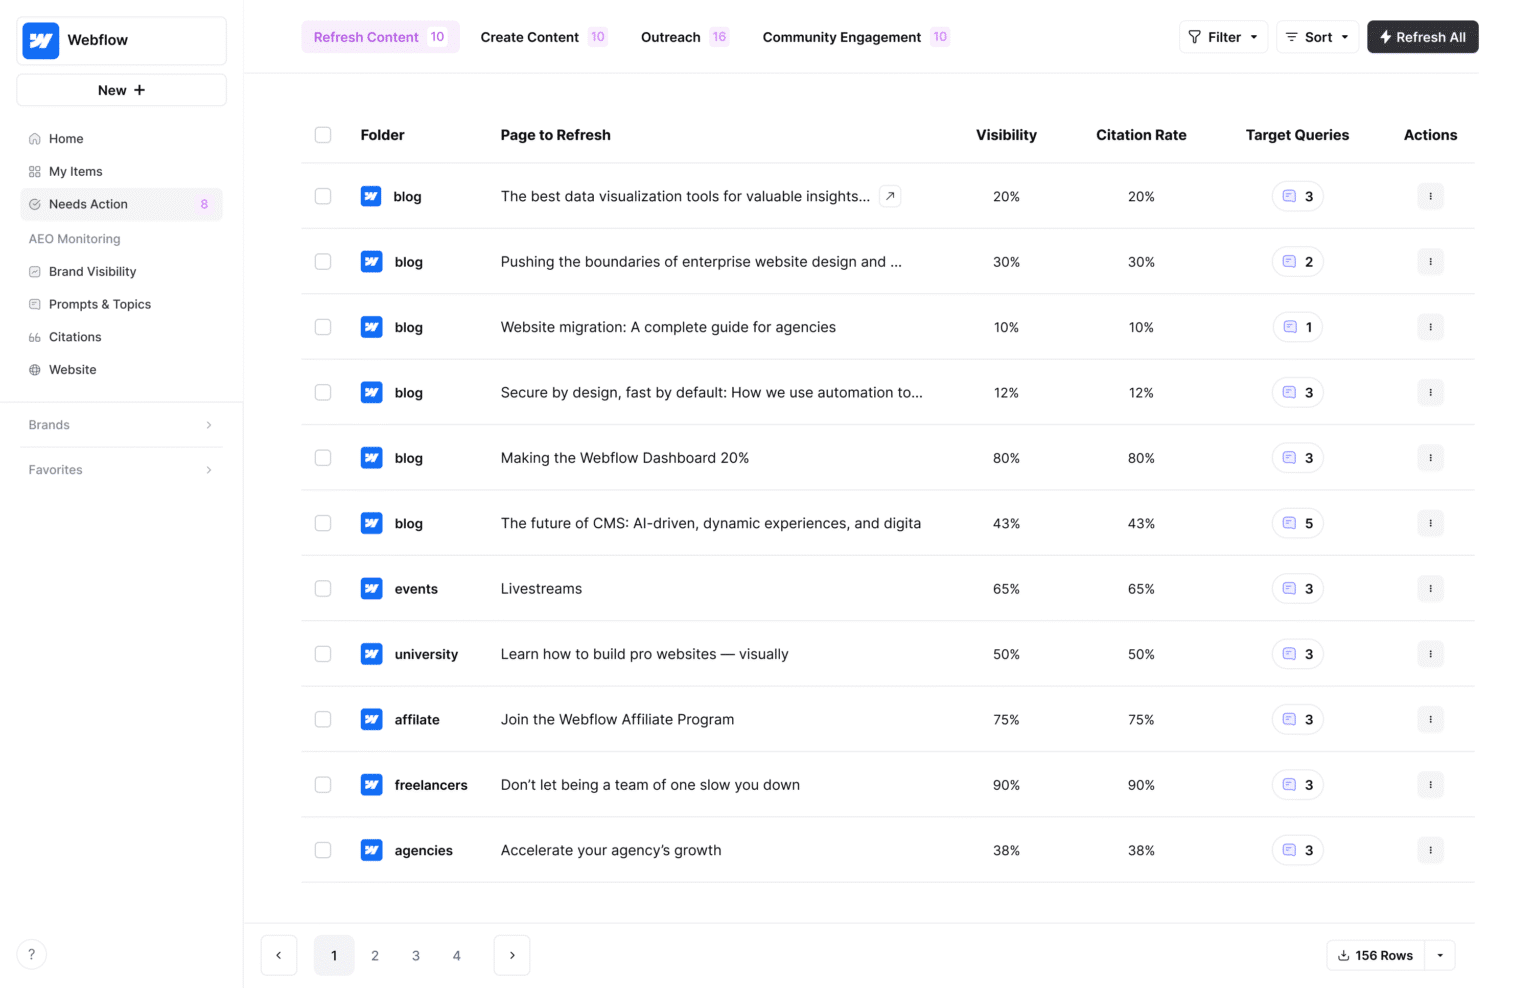Open the Community Engagement tab
Image resolution: width=1536 pixels, height=988 pixels.
[842, 37]
